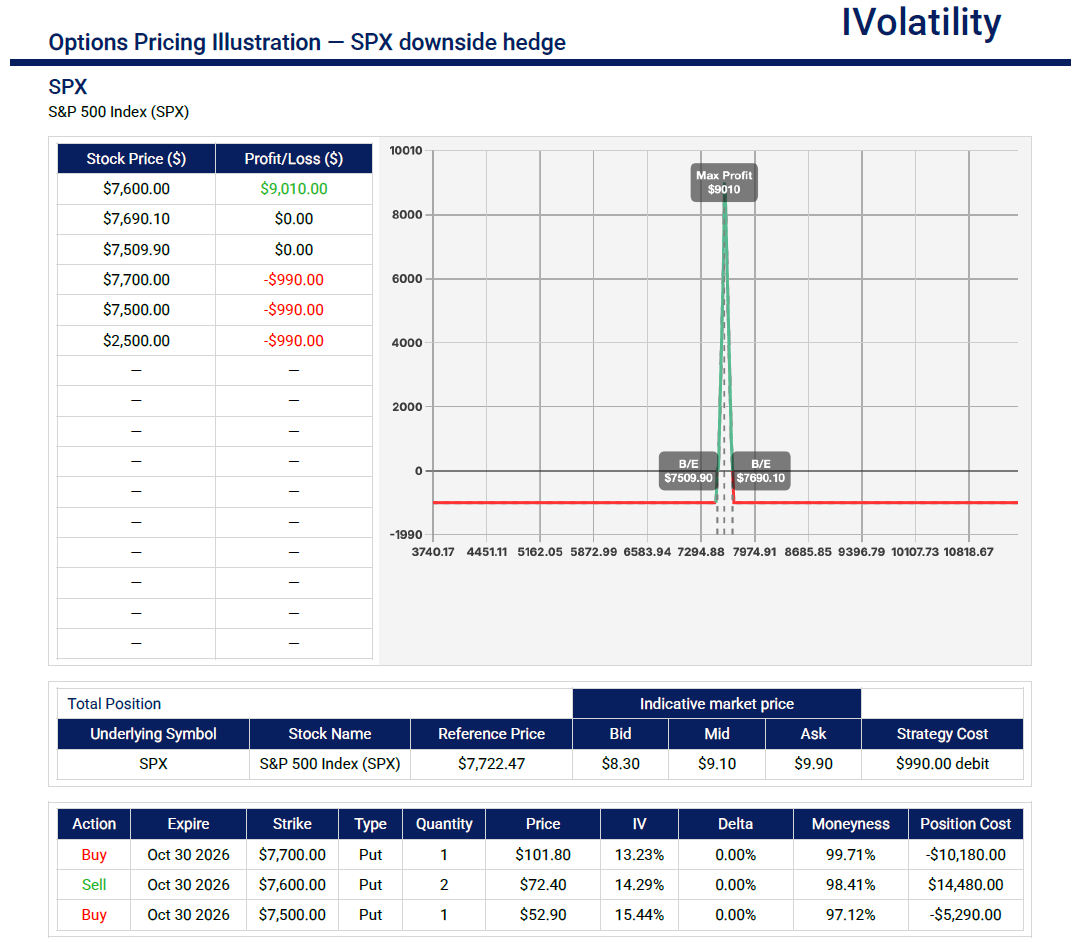
Task: Select the position cost -$10,180.00
Action: 965,855
